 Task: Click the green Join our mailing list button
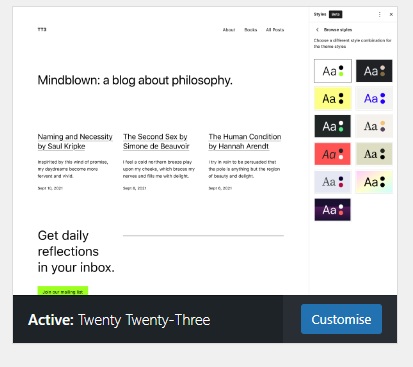pos(63,291)
